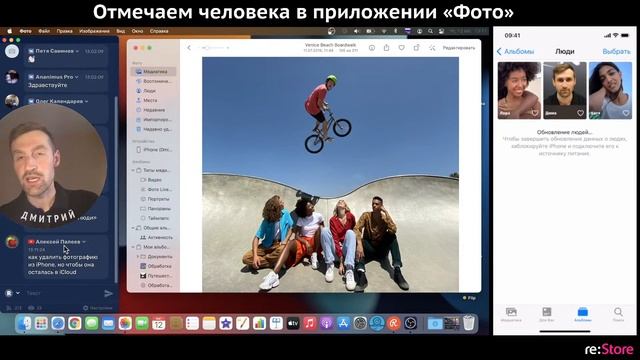Click the send arrow in the chat window
Viewport: 640px width, 360px height.
click(109, 293)
